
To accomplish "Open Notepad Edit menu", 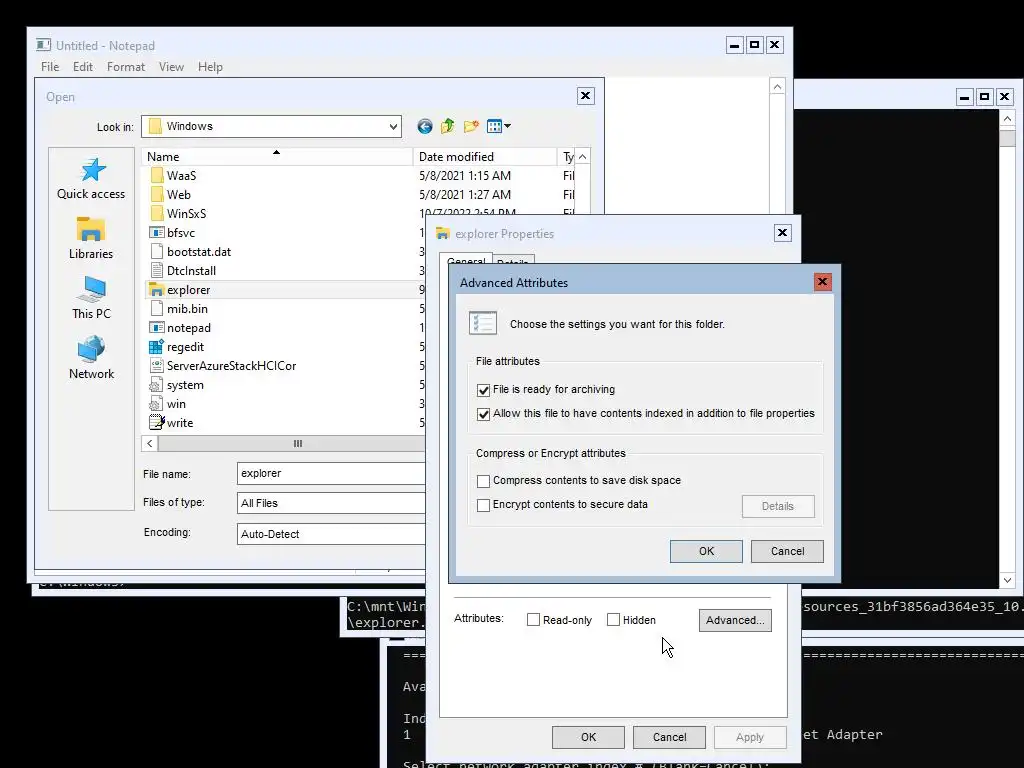I will click(x=82, y=67).
